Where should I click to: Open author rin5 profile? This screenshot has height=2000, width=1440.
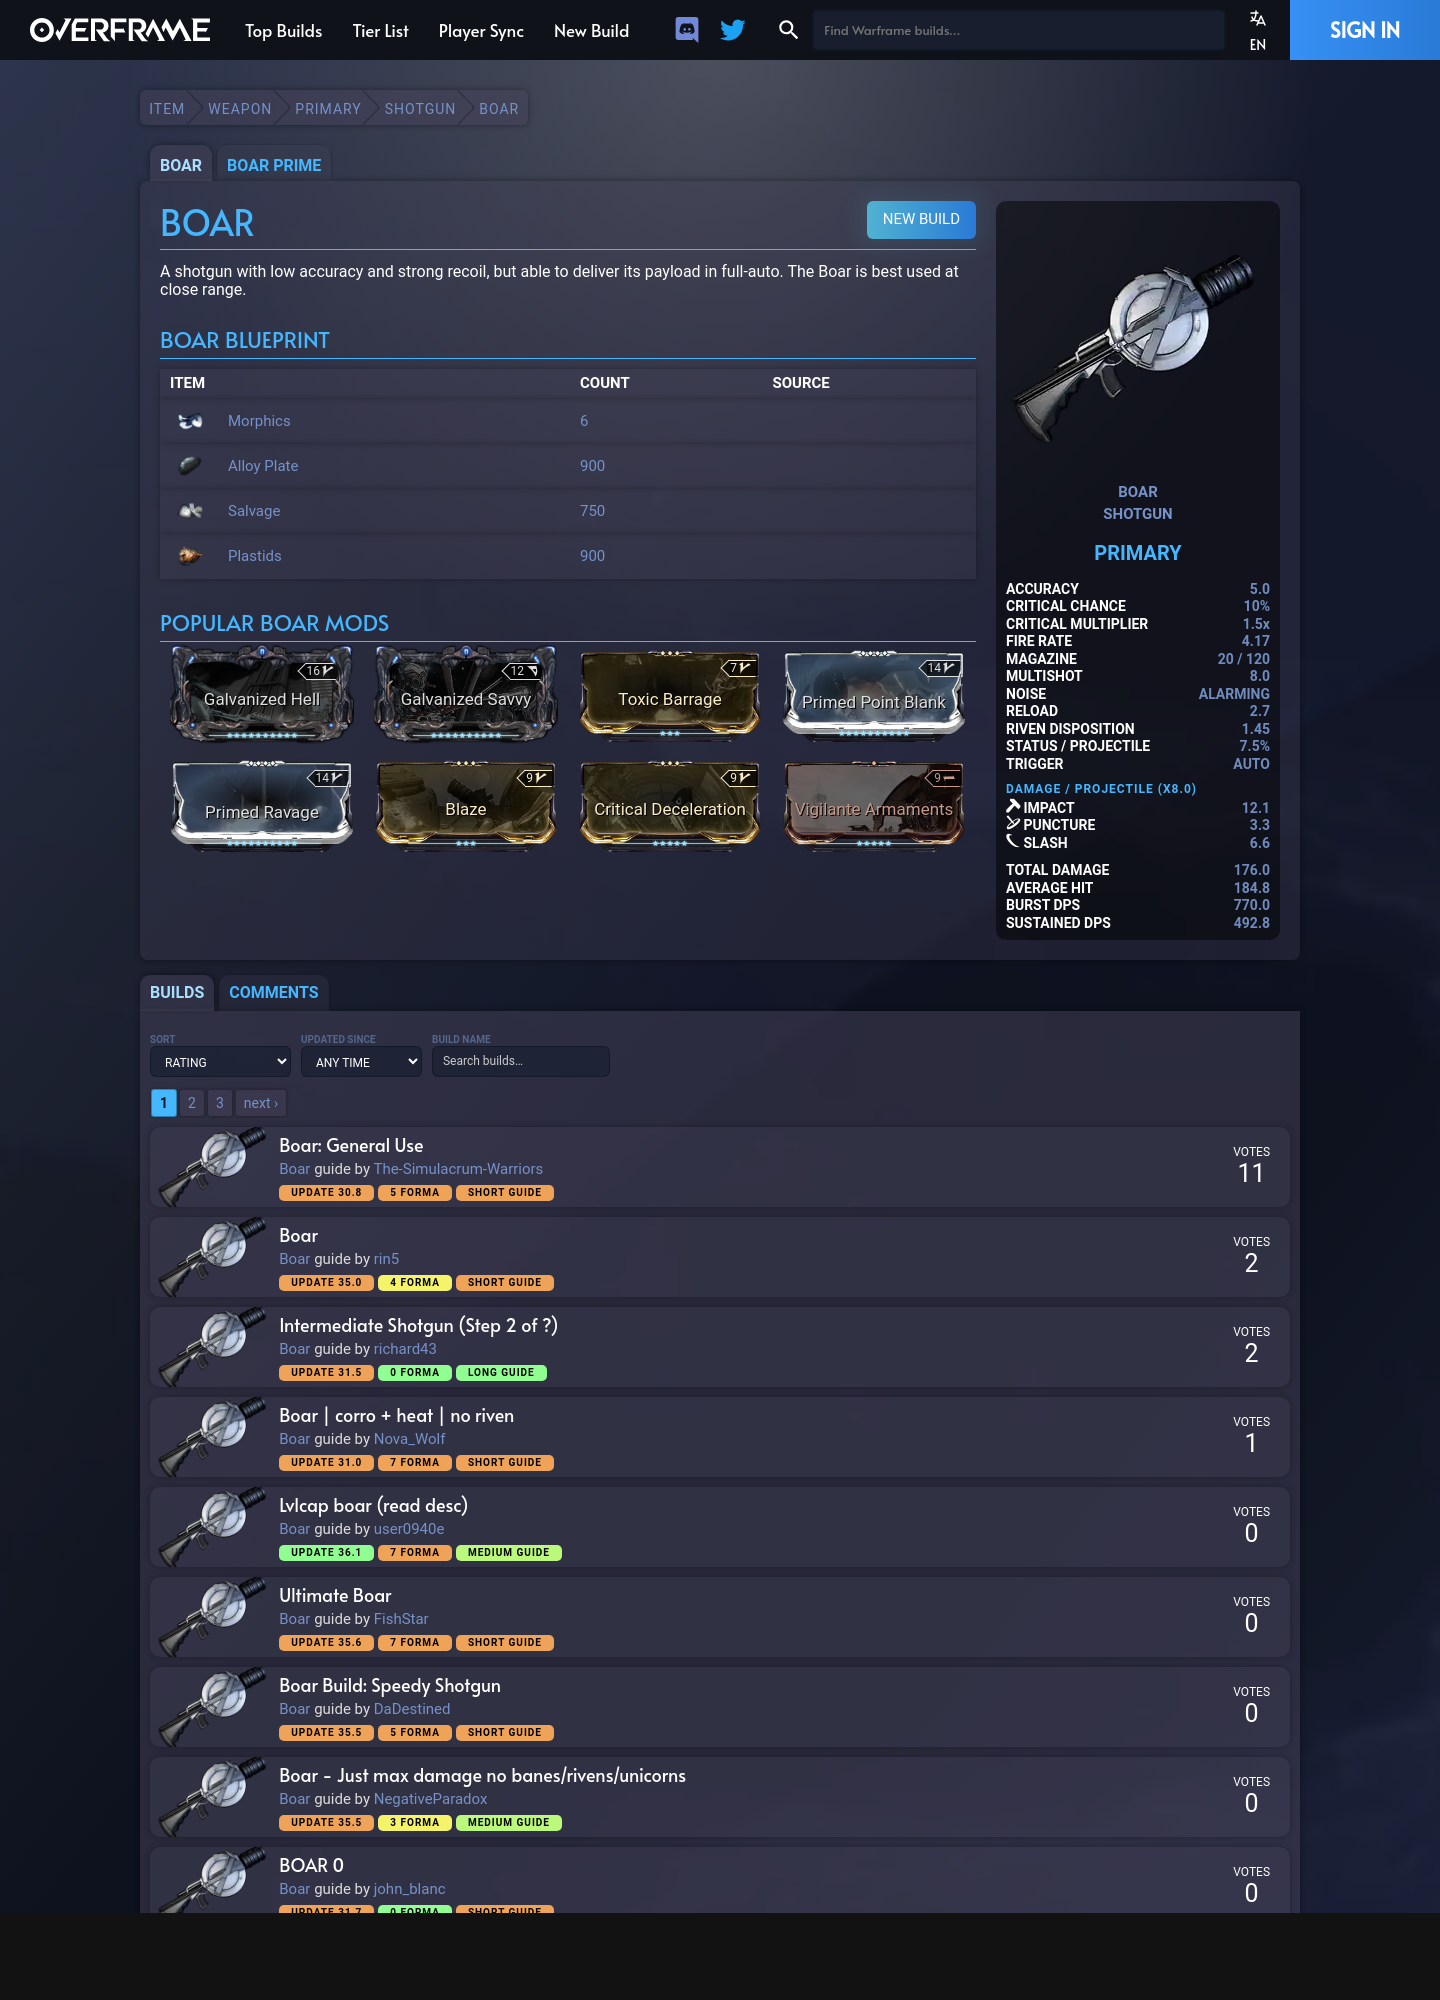(x=386, y=1259)
